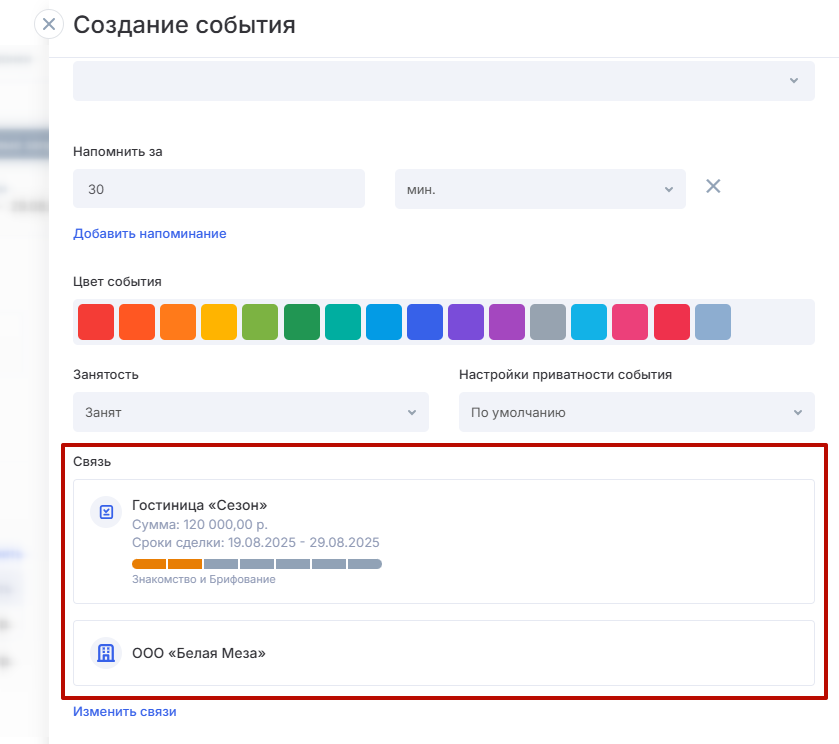The height and width of the screenshot is (744, 839).
Task: Click the Добавить напоминание link
Action: click(x=150, y=234)
